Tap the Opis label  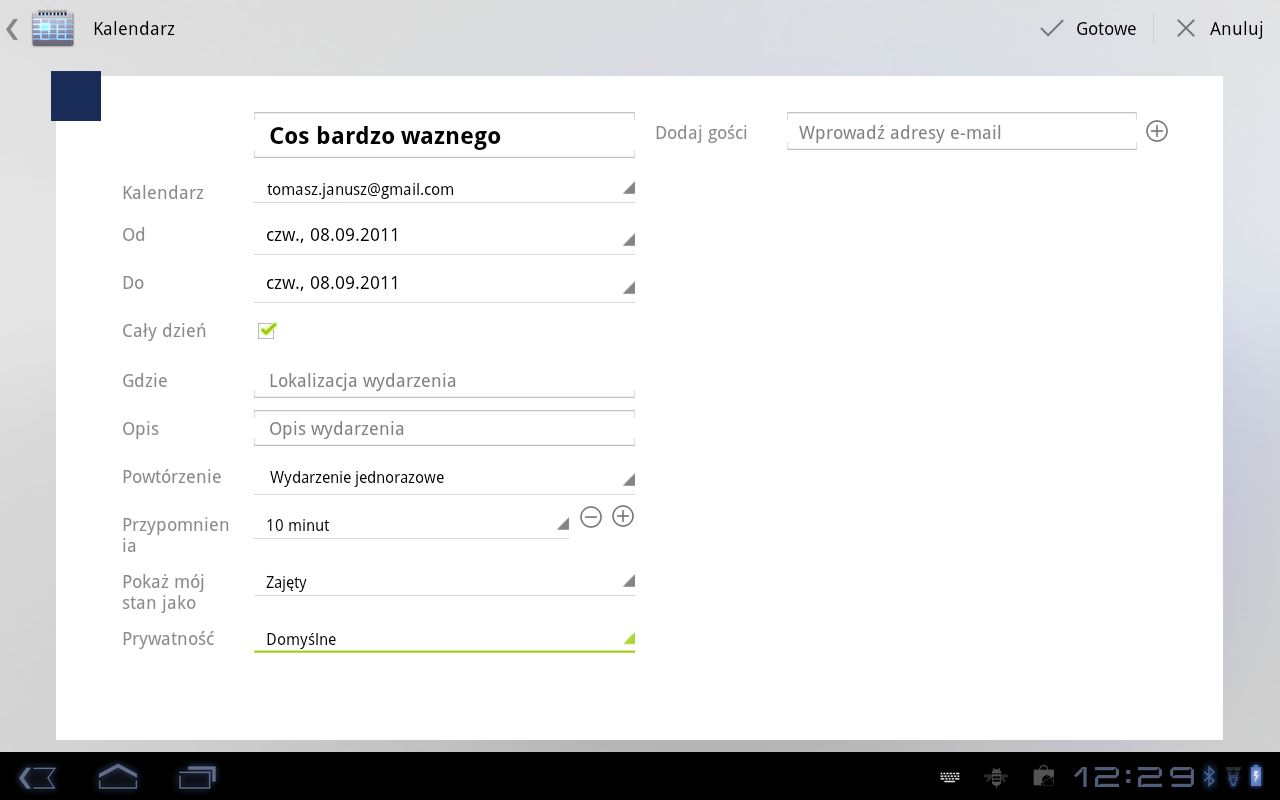(x=140, y=429)
